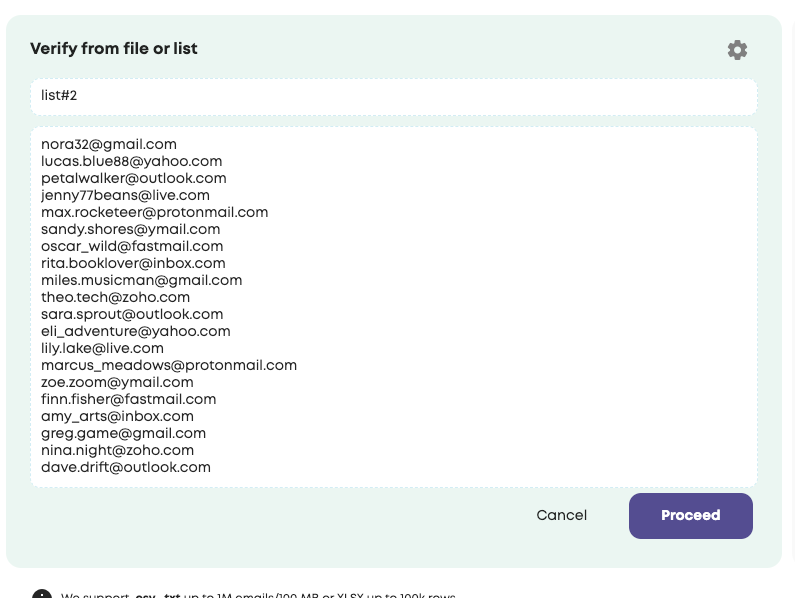The height and width of the screenshot is (598, 795).
Task: Place cursor on lucas.blue88@yahoo.com
Action: 131,162
